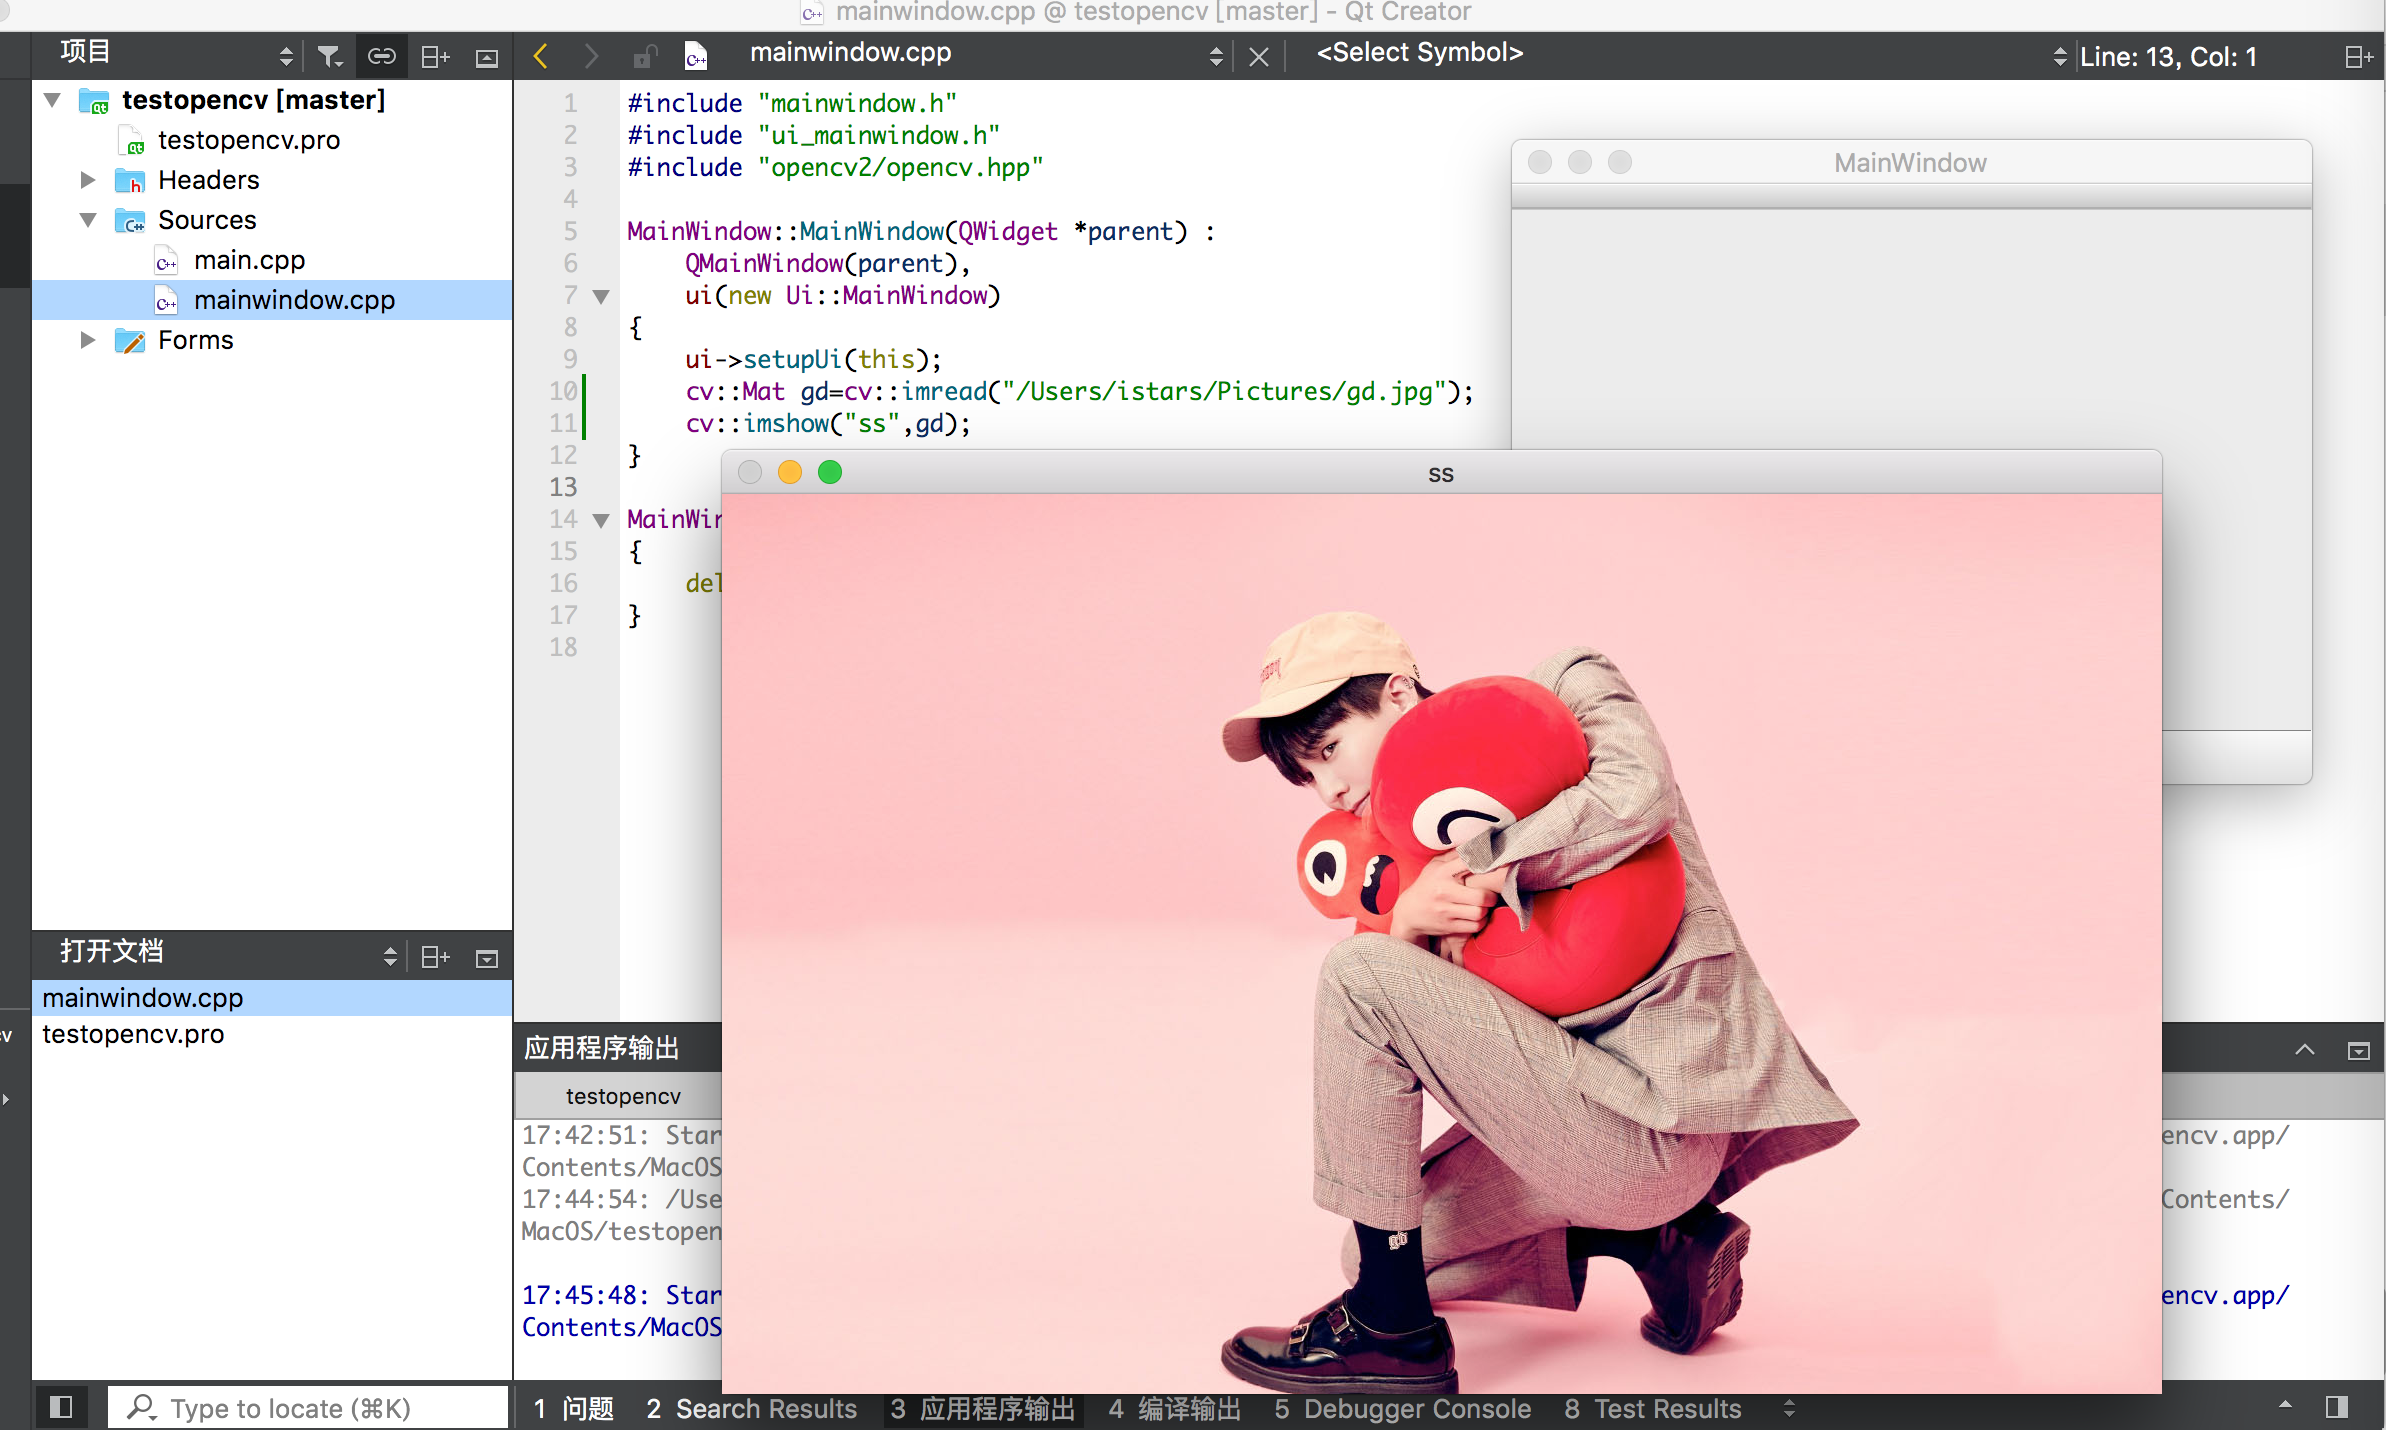Screen dimensions: 2386x1430
Task: Toggle the left sidebar visibility button
Action: tap(61, 1408)
